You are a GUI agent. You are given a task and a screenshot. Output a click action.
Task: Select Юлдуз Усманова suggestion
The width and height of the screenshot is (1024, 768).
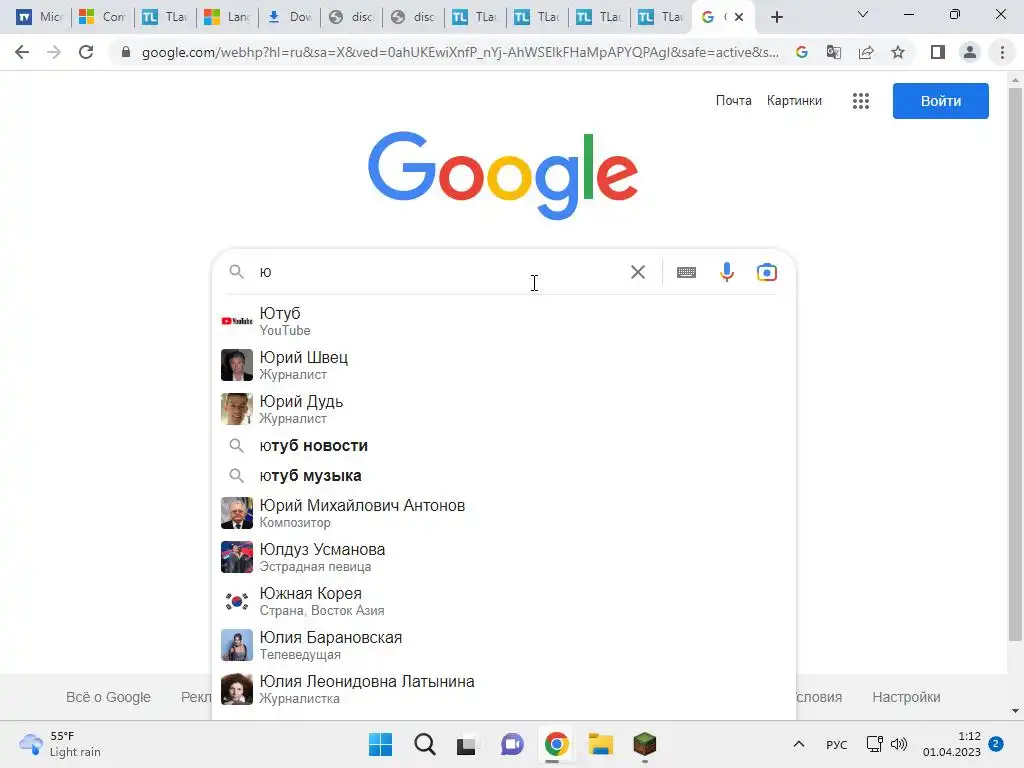pos(504,557)
